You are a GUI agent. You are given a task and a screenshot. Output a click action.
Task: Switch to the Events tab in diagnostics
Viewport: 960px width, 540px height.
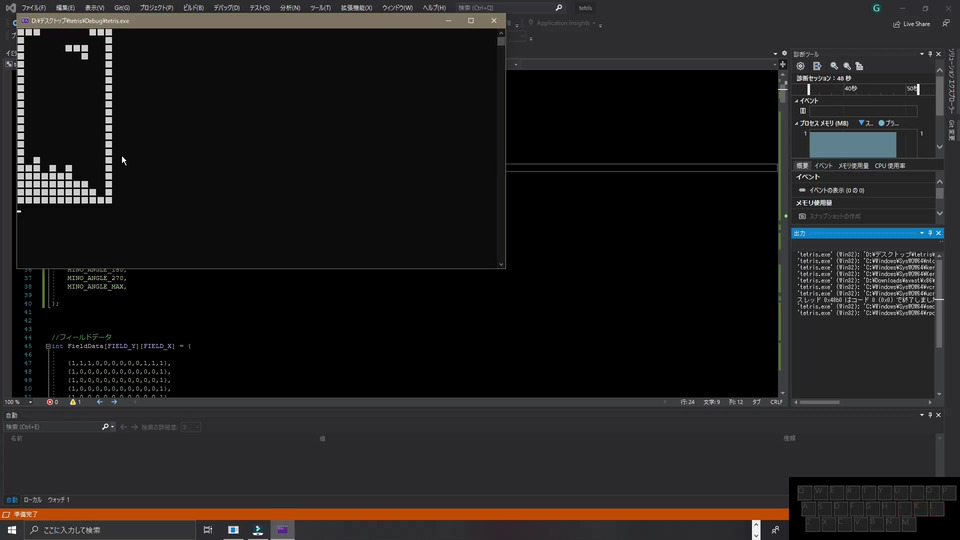[823, 166]
